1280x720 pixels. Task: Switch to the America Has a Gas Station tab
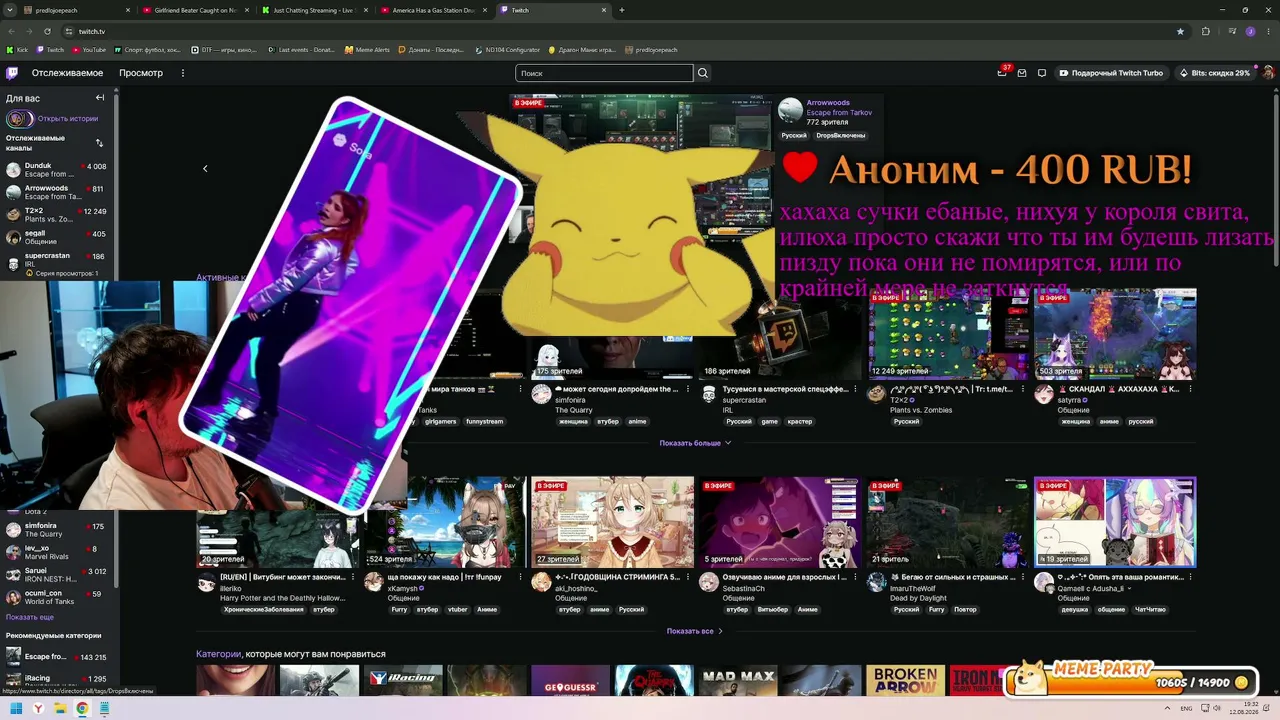(433, 10)
